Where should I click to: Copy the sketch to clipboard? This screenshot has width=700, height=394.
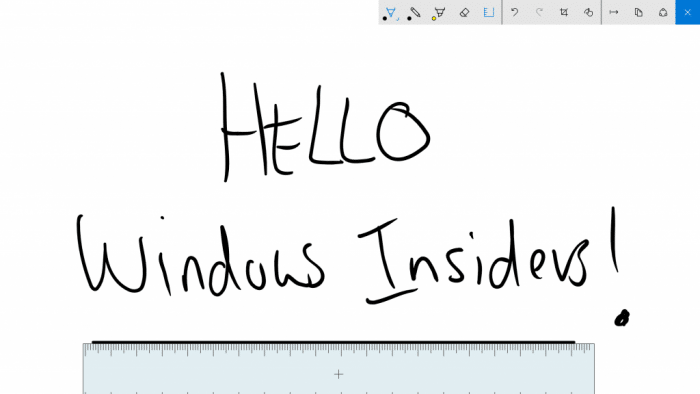[x=638, y=12]
